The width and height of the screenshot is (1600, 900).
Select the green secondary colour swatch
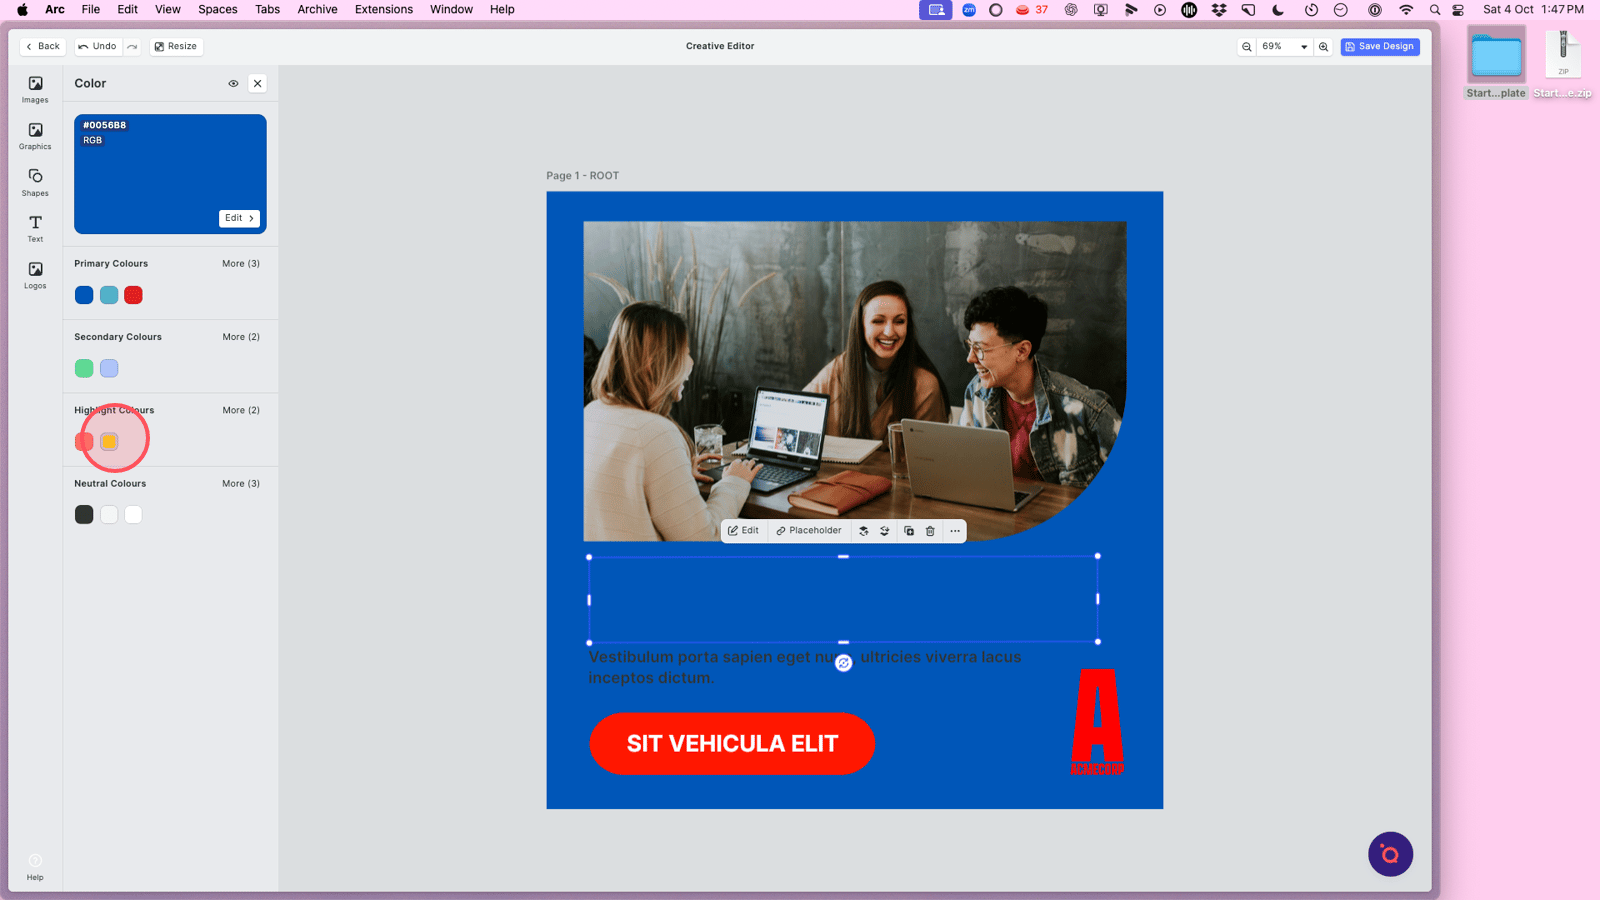click(84, 369)
